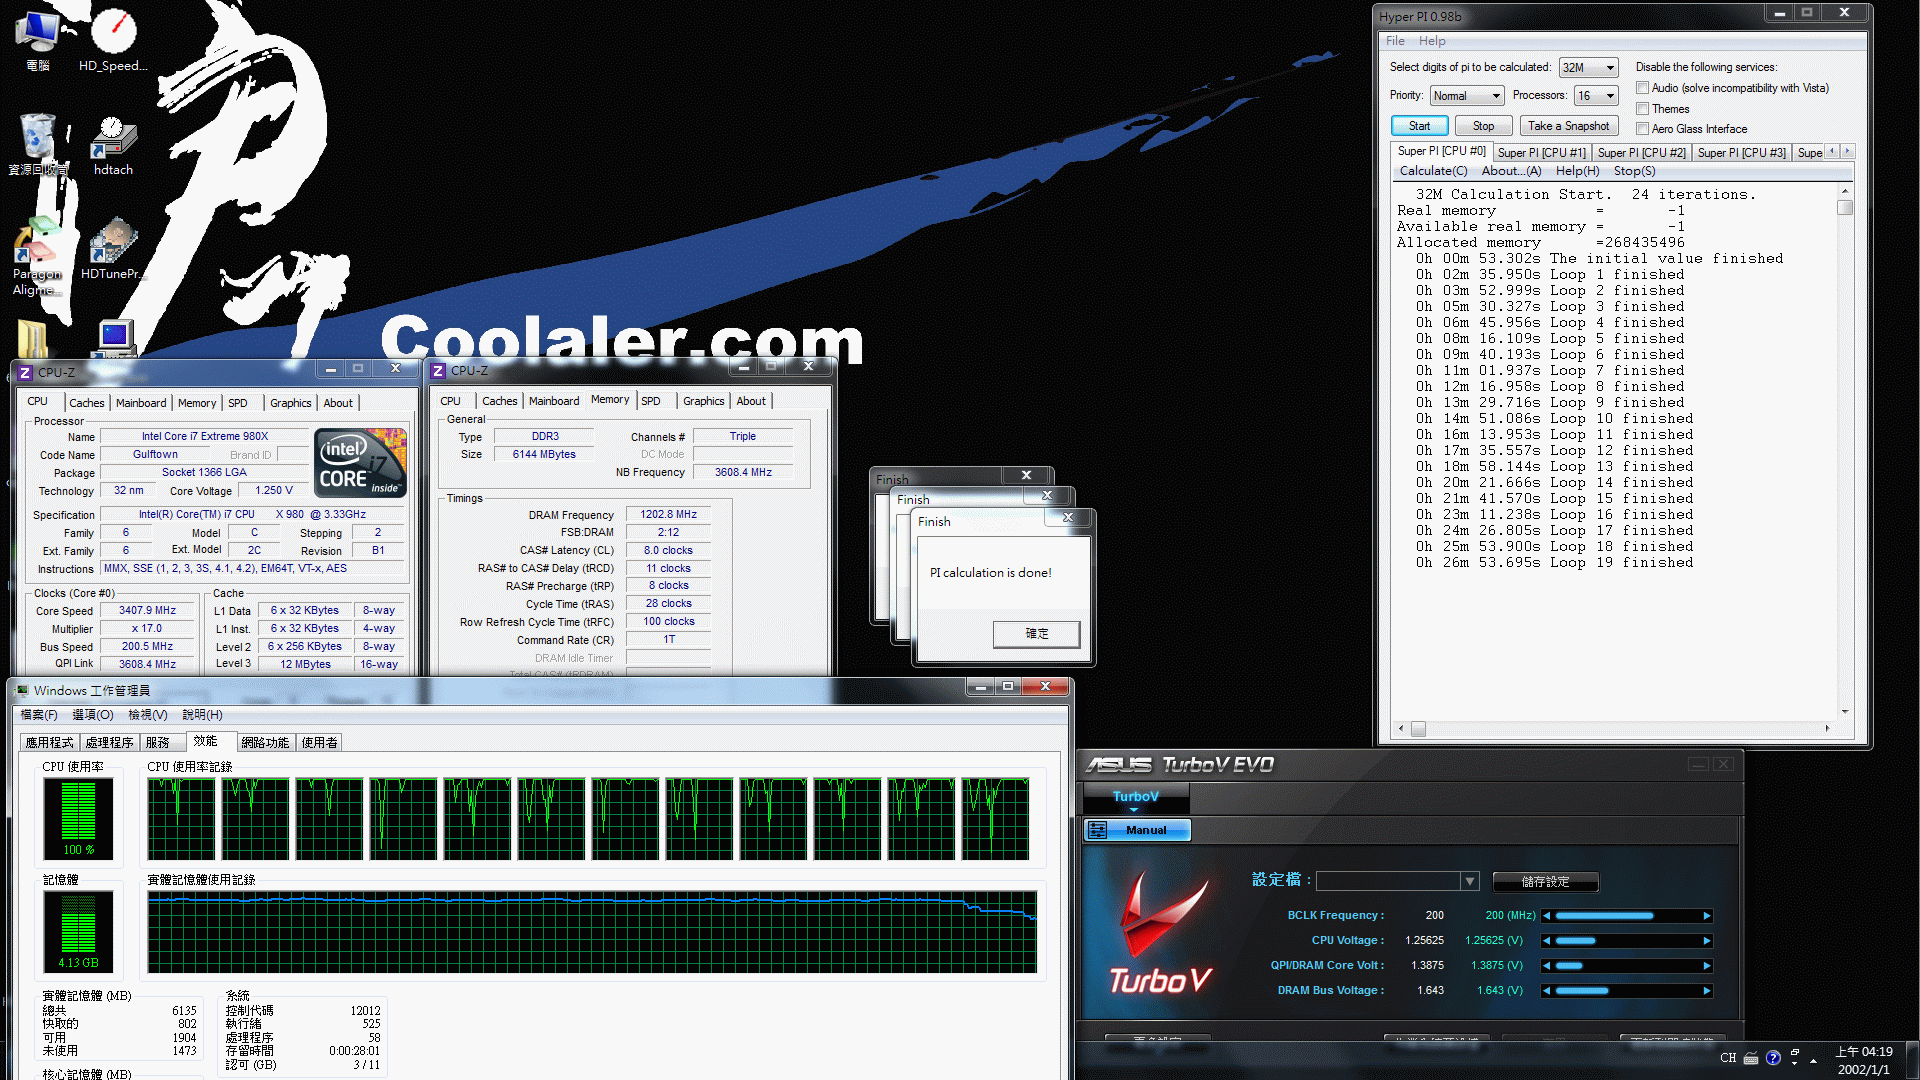This screenshot has width=1920, height=1080.
Task: Decrease BCLK Frequency with left arrow
Action: pos(1547,916)
